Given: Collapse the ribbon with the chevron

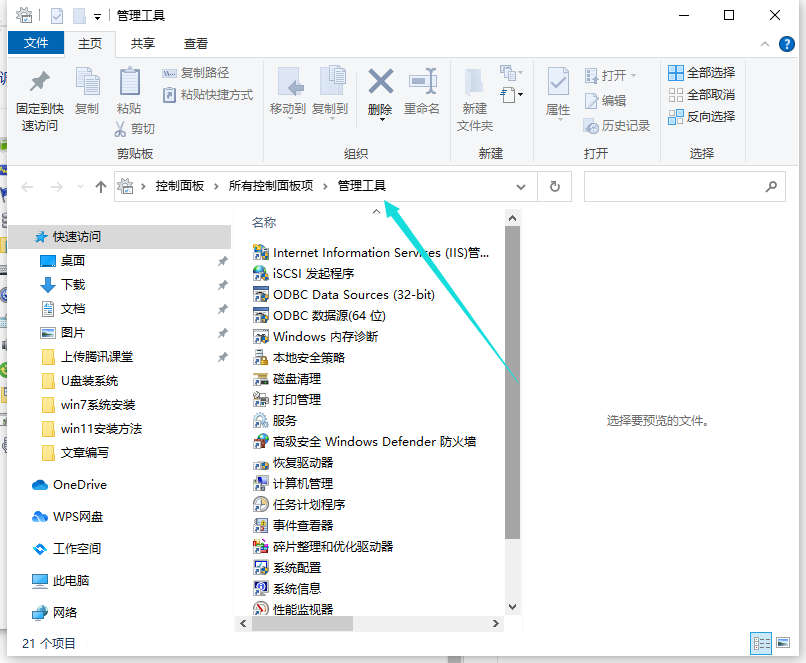Looking at the screenshot, I should (764, 44).
